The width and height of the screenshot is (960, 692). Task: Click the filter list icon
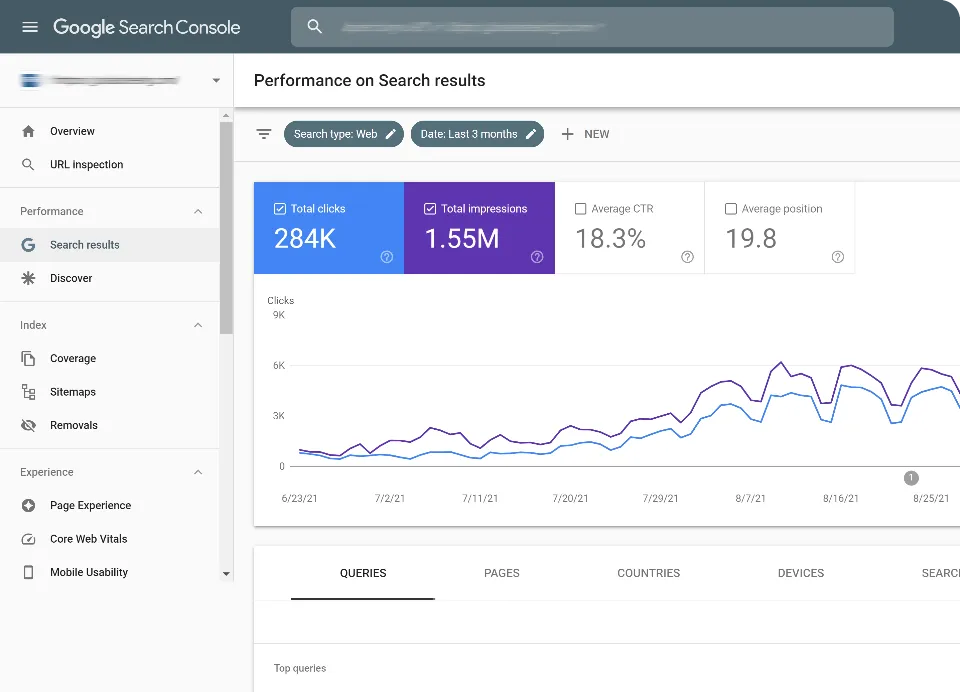[x=264, y=134]
